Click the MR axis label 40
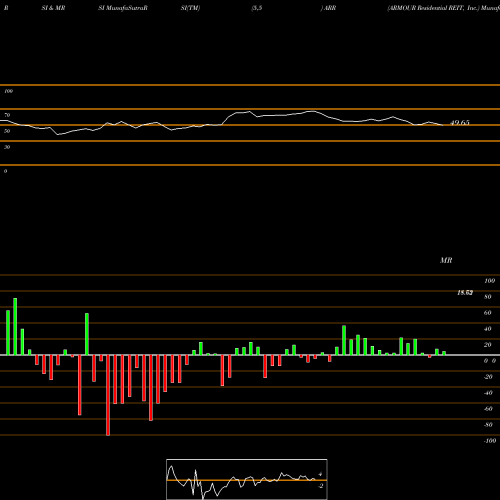 pos(488,329)
